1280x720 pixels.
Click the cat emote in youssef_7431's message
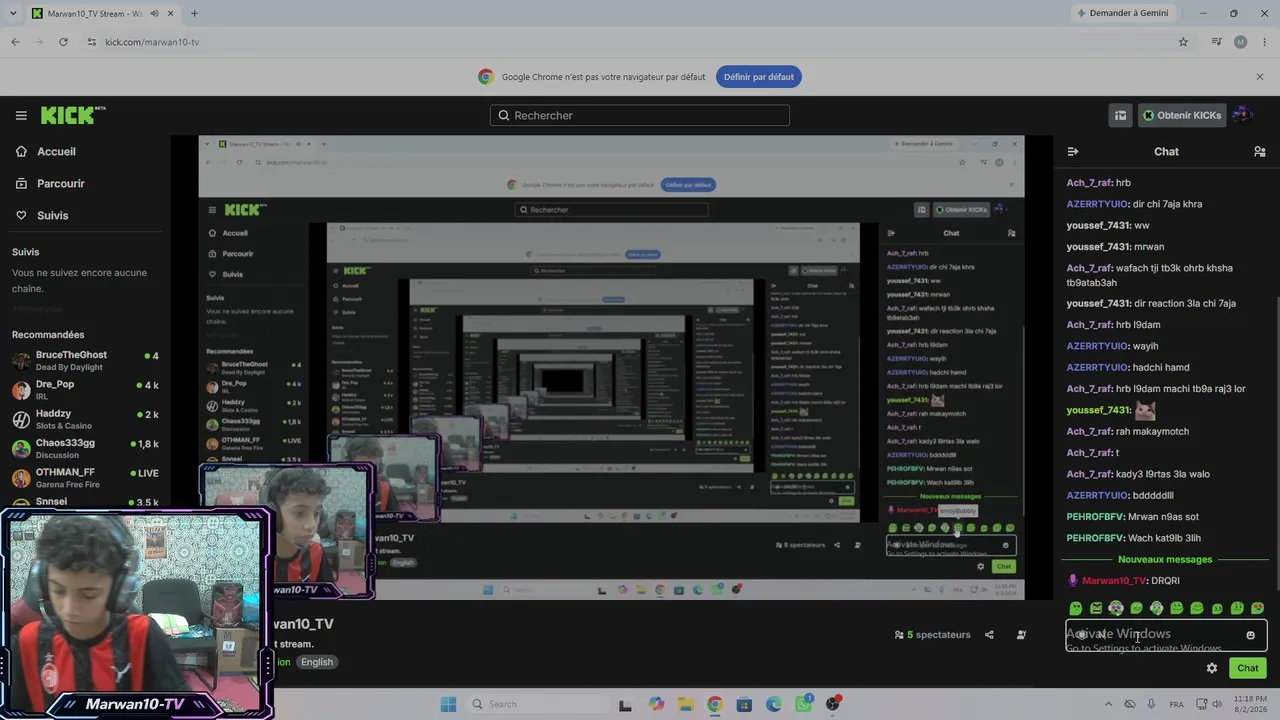[x=1145, y=410]
